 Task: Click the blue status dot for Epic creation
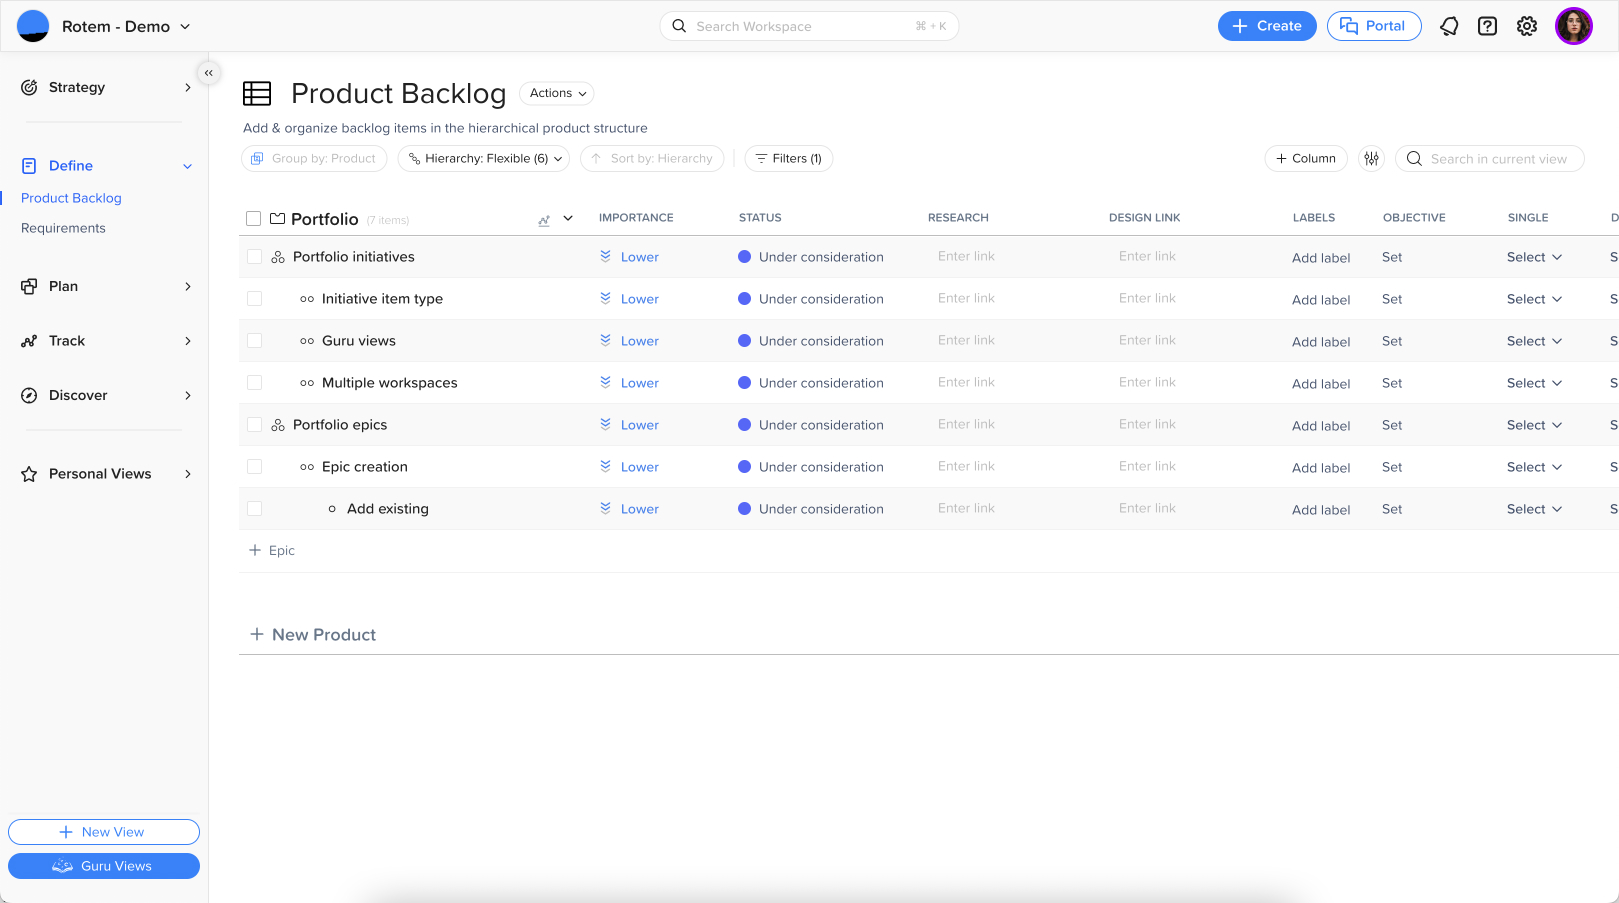click(x=744, y=467)
